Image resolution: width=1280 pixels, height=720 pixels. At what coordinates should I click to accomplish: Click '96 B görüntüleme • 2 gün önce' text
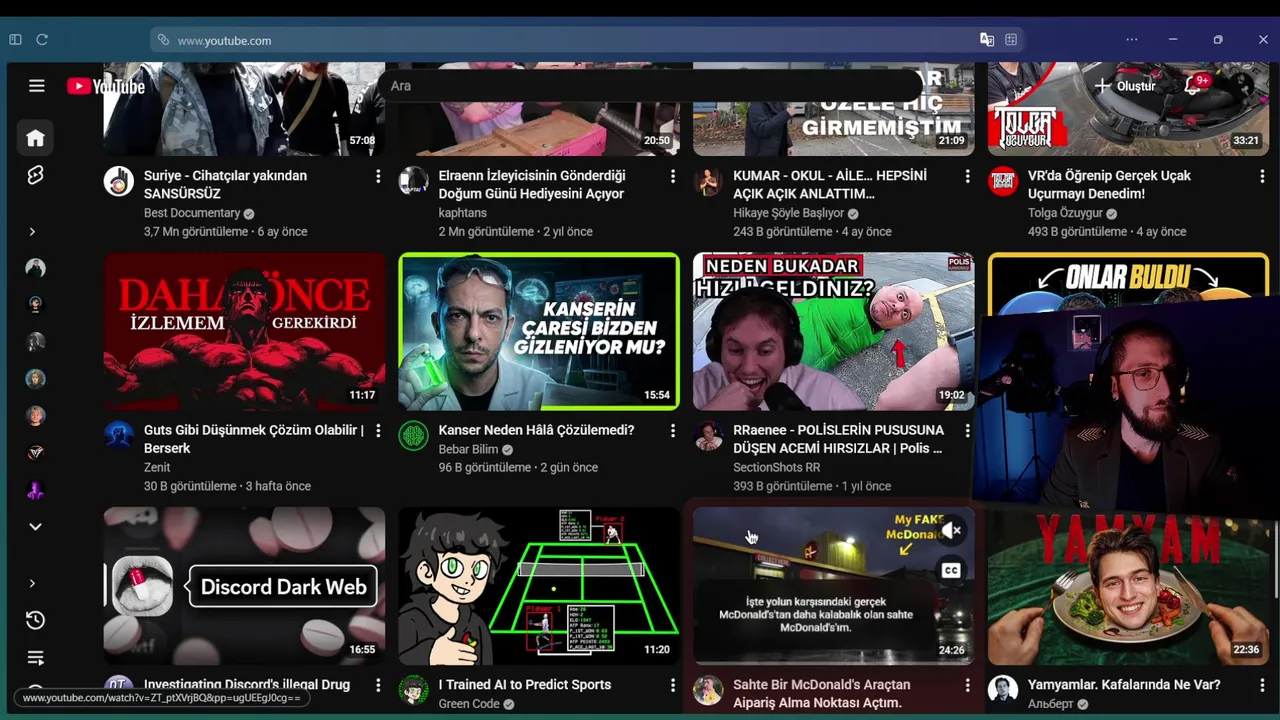(x=518, y=467)
